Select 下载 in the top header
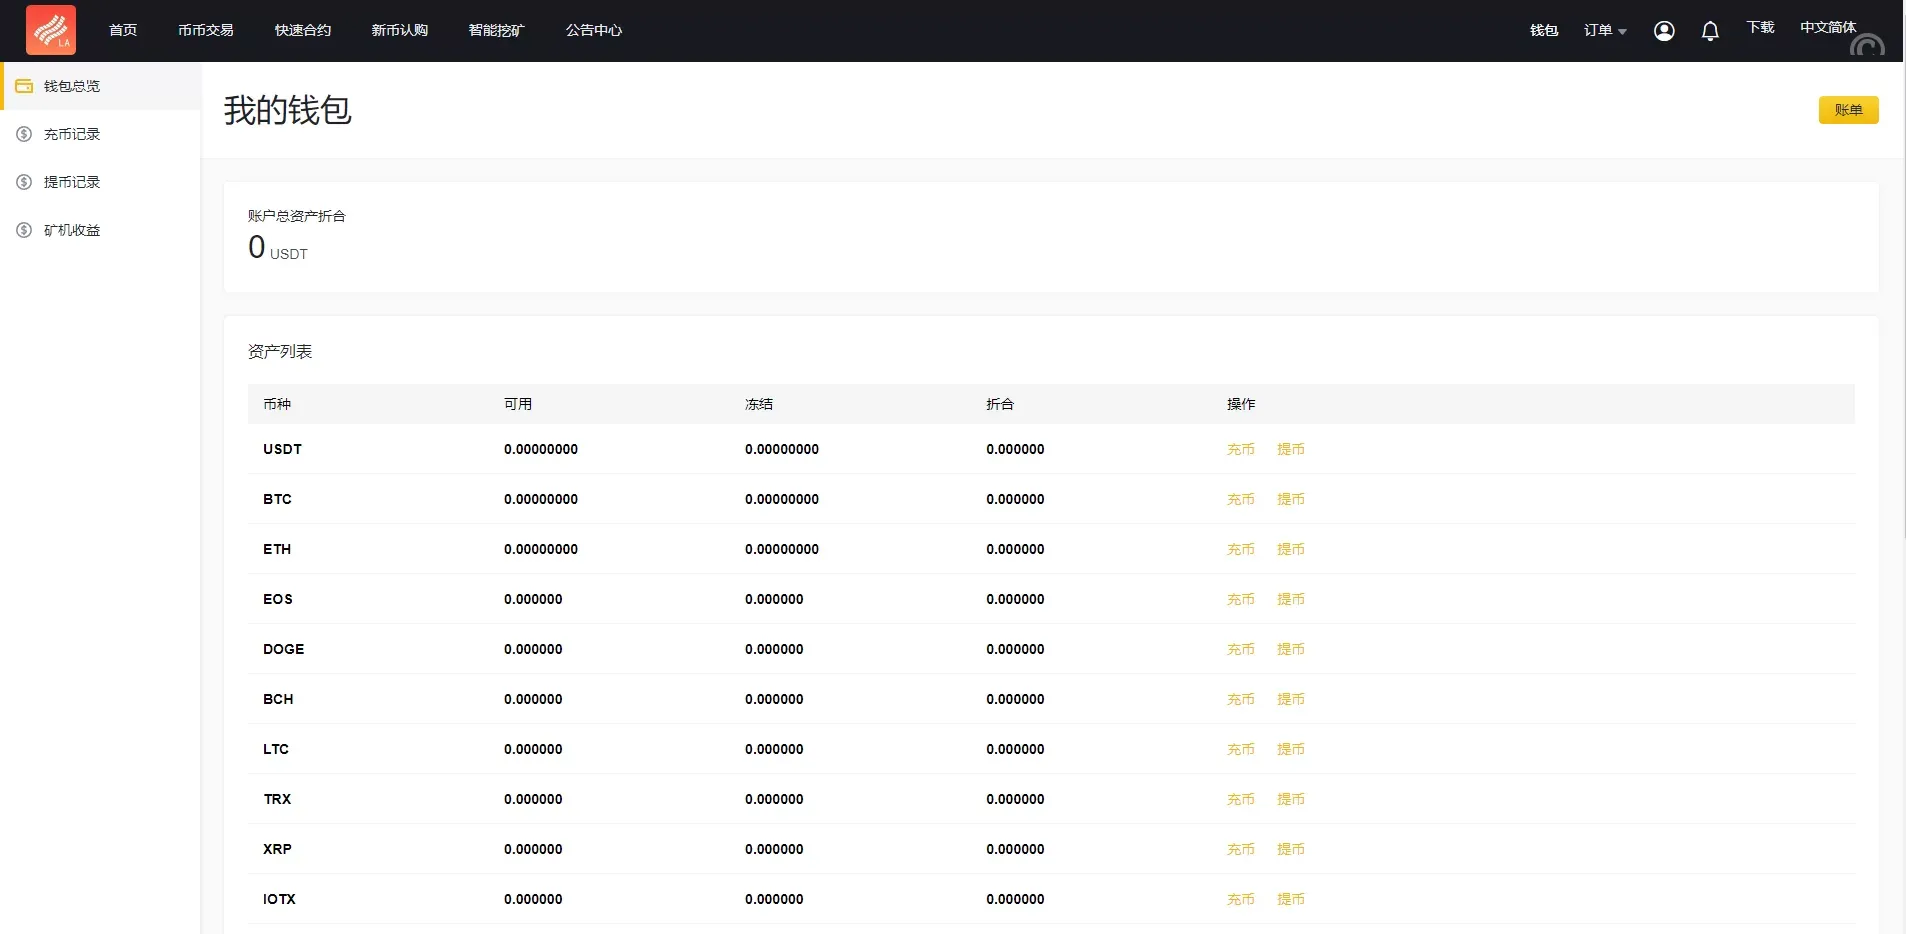The height and width of the screenshot is (934, 1906). coord(1760,27)
